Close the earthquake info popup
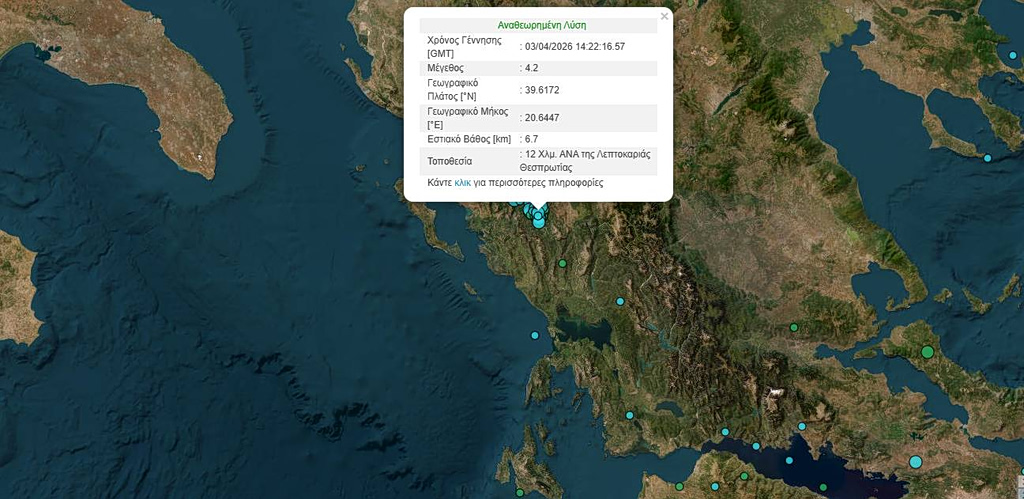1024x499 pixels. (664, 16)
